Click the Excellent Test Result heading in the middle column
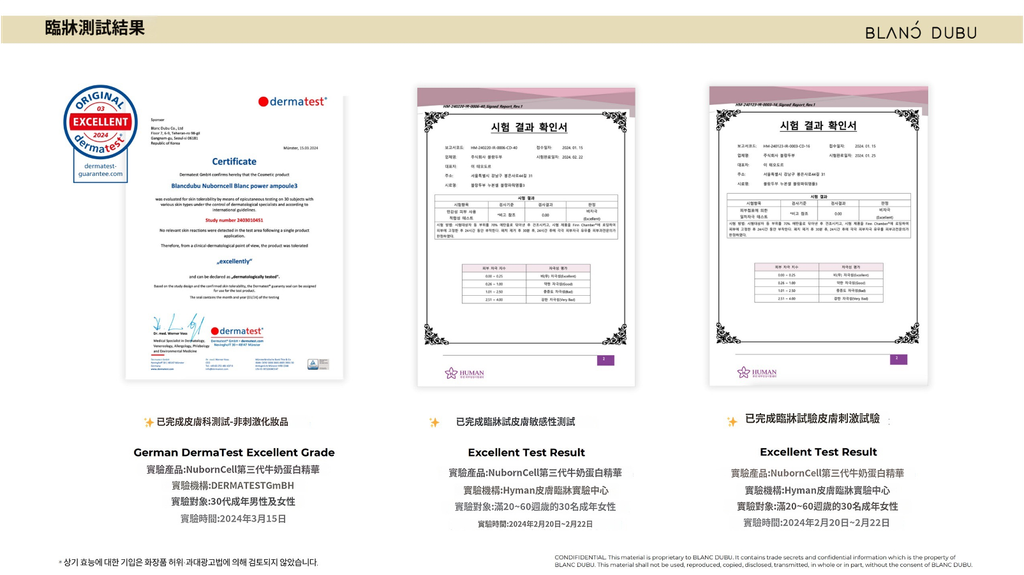The width and height of the screenshot is (1024, 575). pyautogui.click(x=526, y=453)
